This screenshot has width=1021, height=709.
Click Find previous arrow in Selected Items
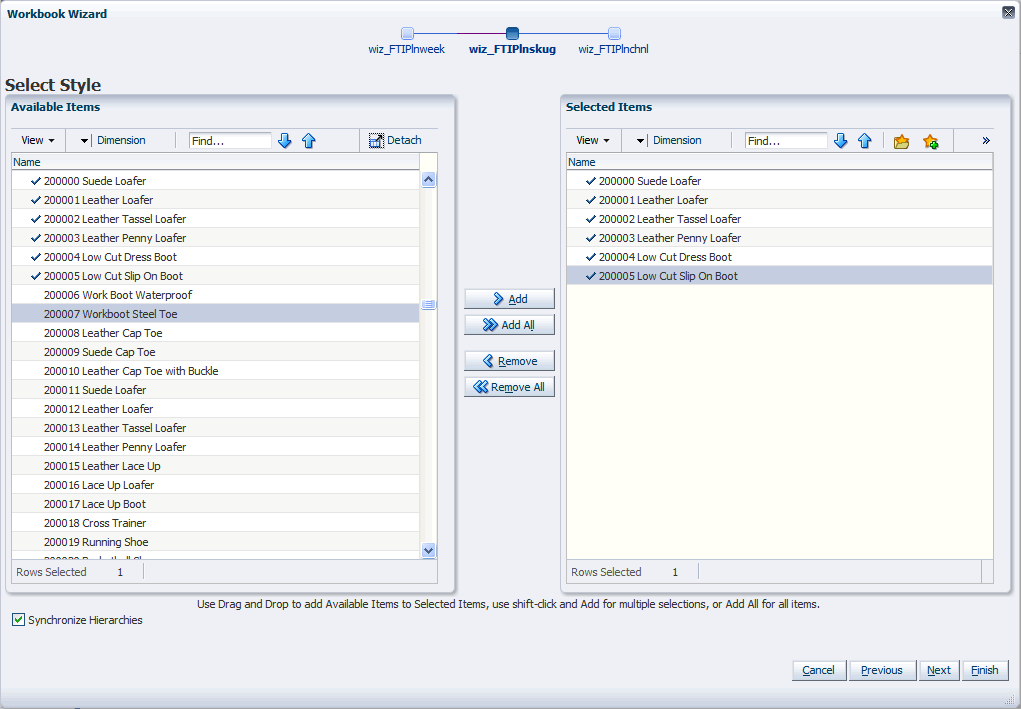pyautogui.click(x=865, y=141)
